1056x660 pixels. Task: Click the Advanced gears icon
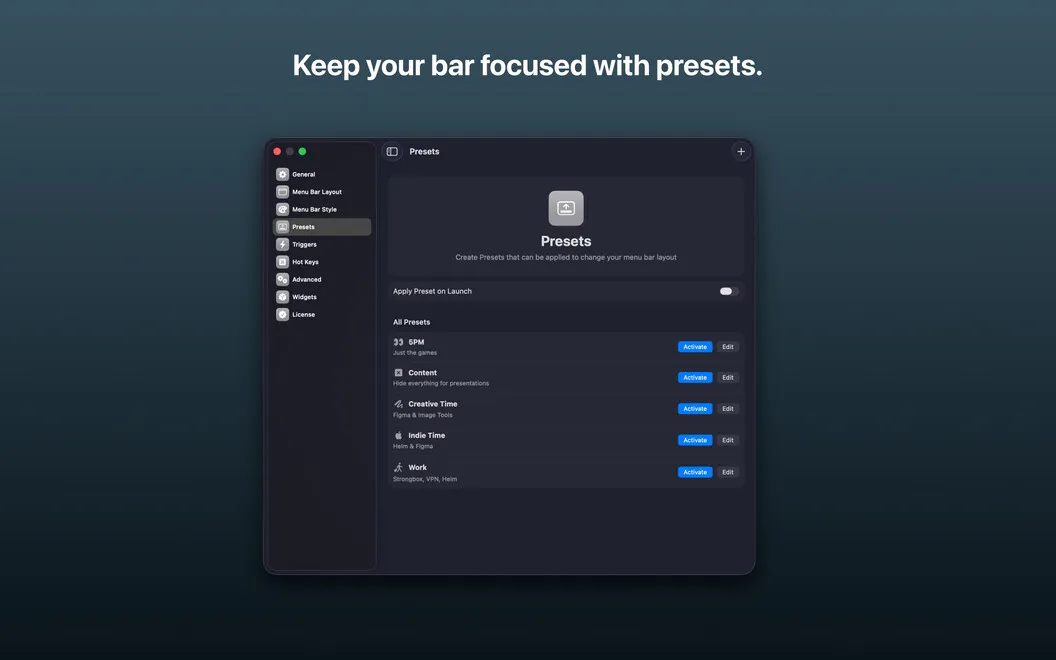pos(283,279)
